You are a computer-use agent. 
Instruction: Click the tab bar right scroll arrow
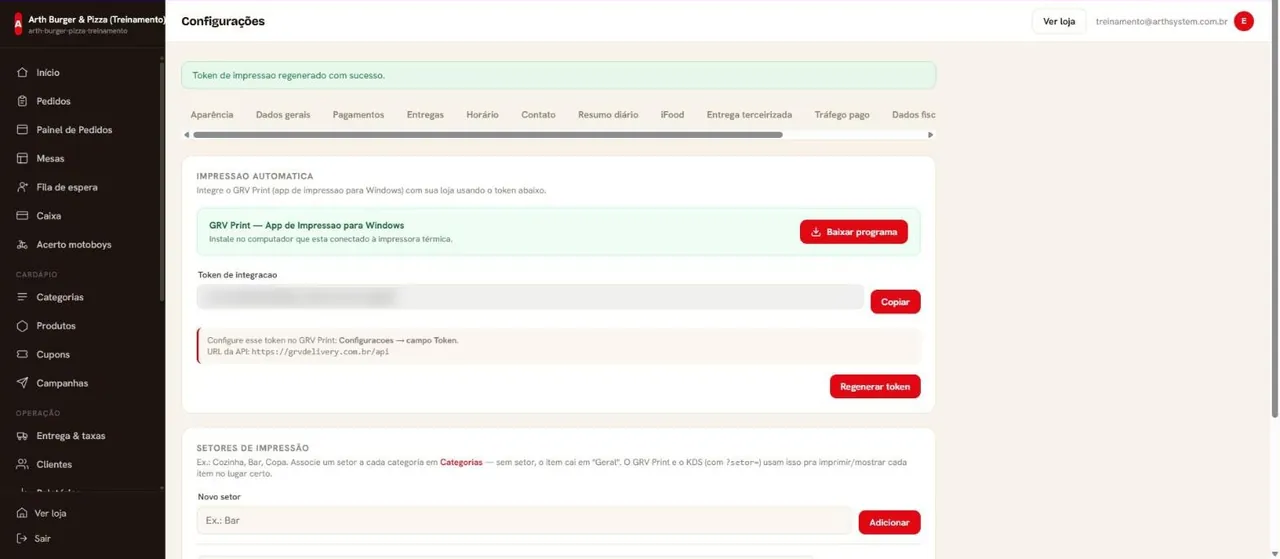(931, 135)
